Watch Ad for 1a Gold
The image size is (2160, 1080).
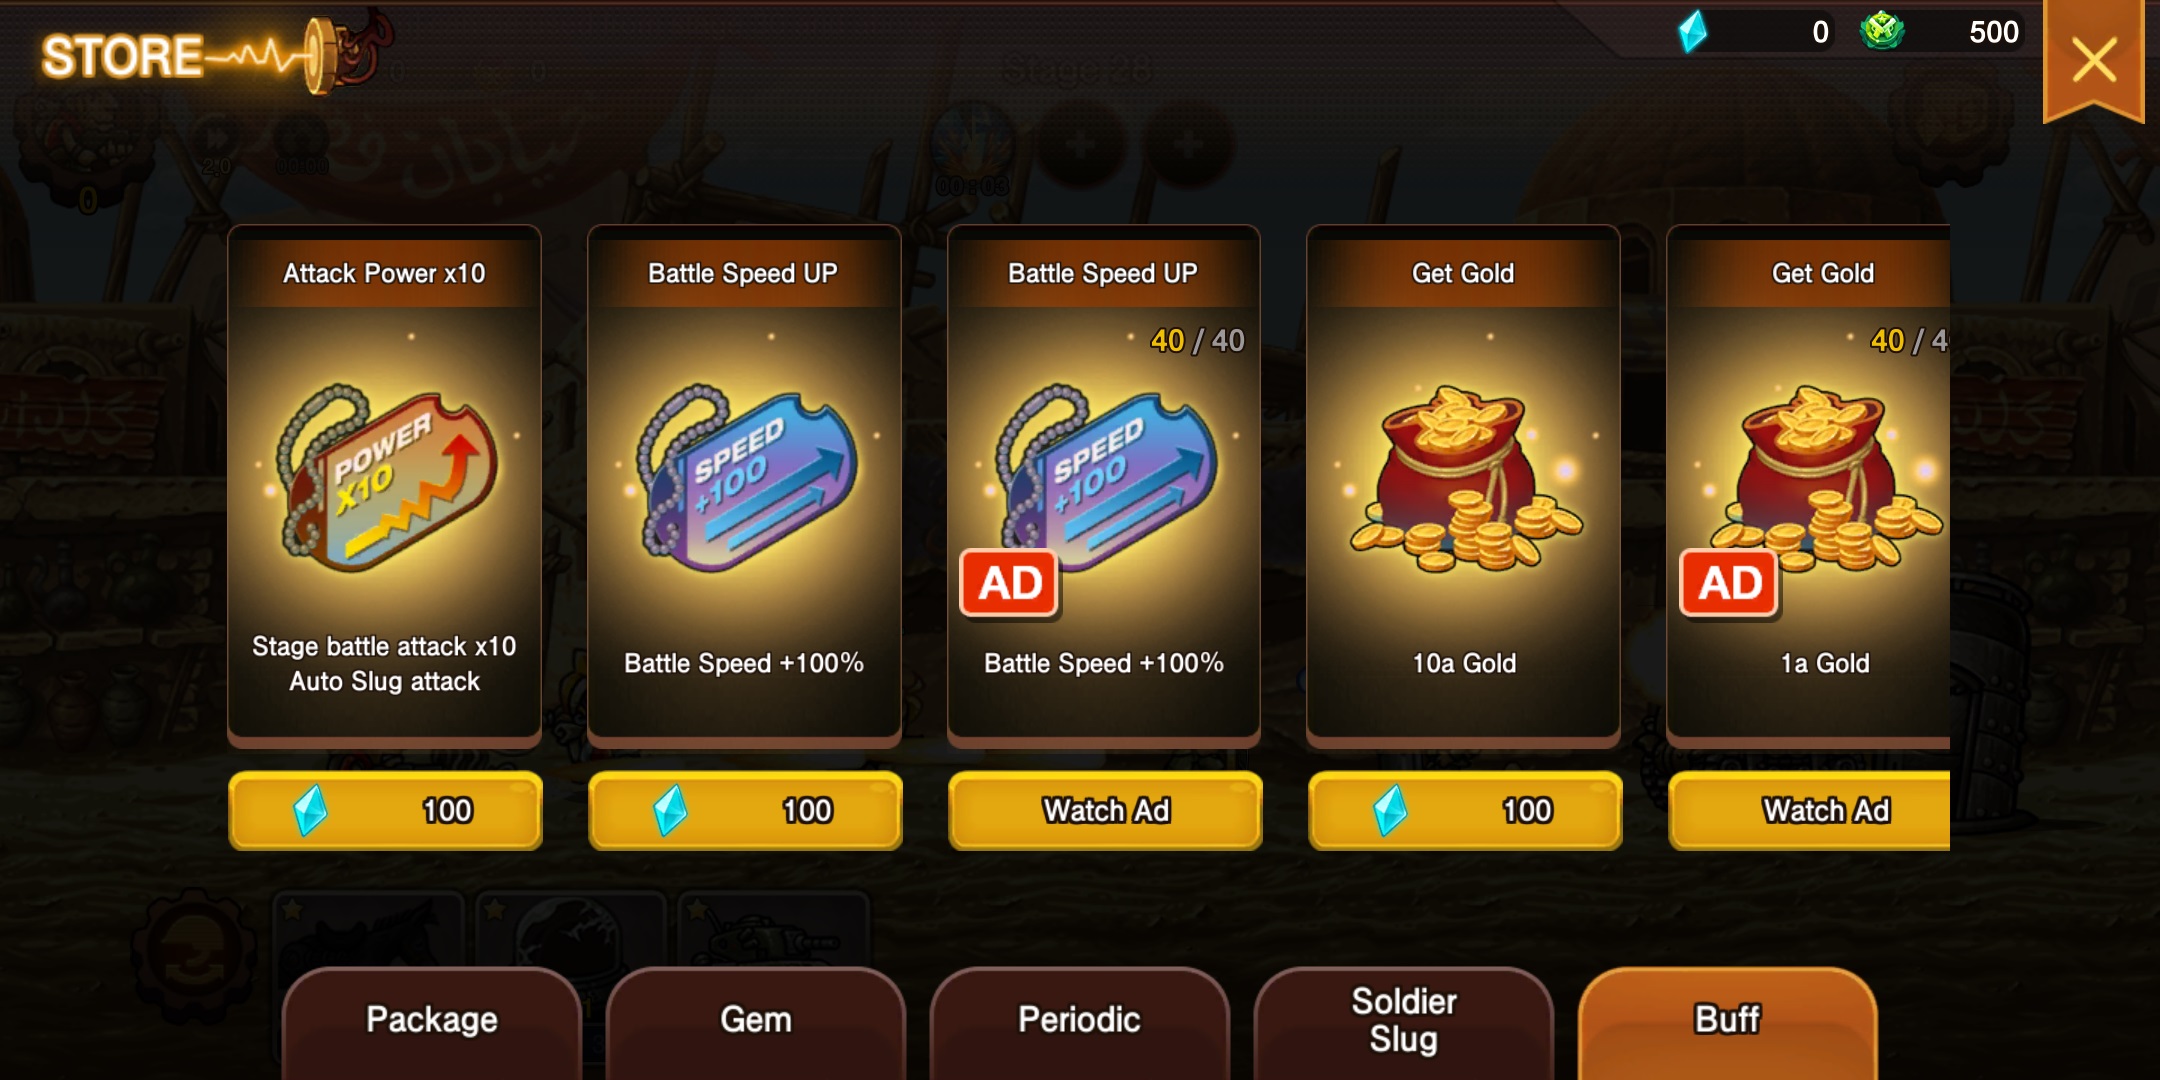pyautogui.click(x=1810, y=810)
